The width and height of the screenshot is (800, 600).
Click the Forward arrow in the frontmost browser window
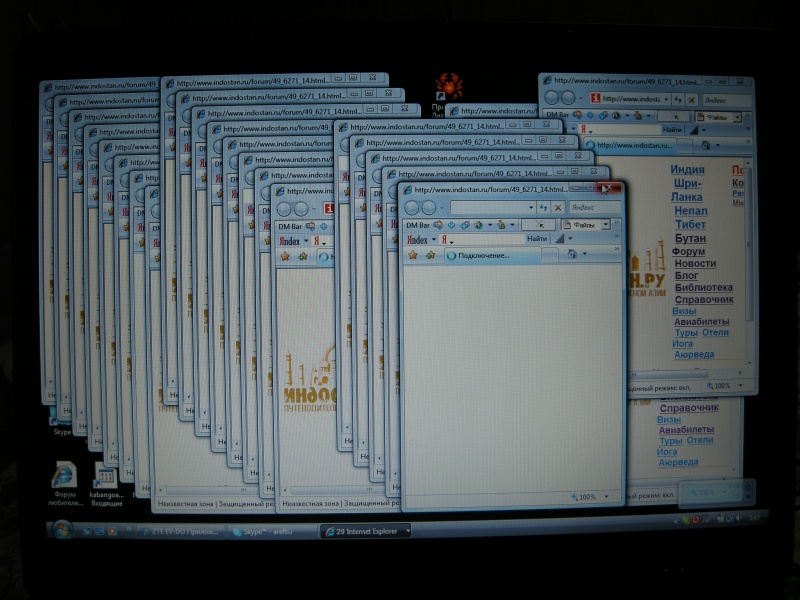click(x=429, y=208)
